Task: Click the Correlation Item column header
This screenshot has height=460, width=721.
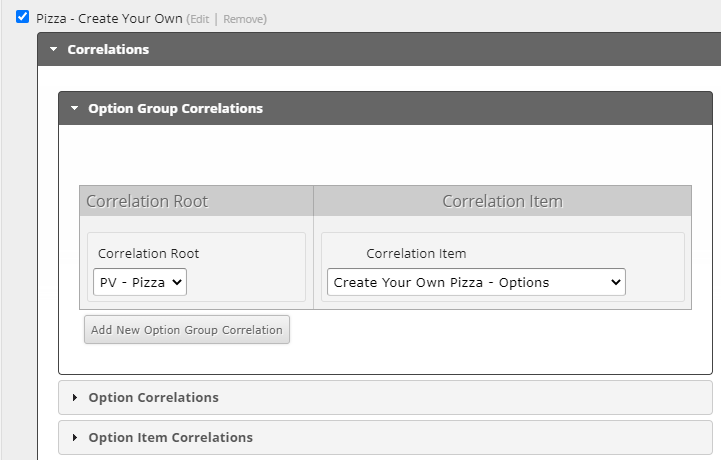Action: 502,201
